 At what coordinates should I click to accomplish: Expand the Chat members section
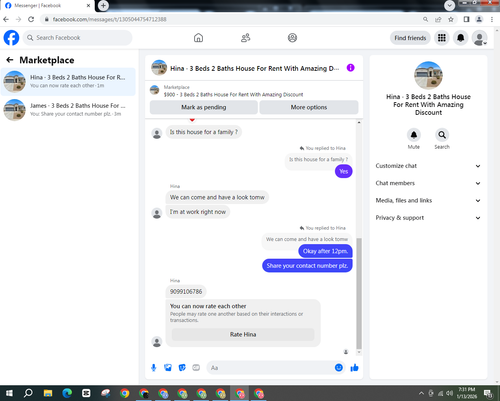(x=428, y=183)
